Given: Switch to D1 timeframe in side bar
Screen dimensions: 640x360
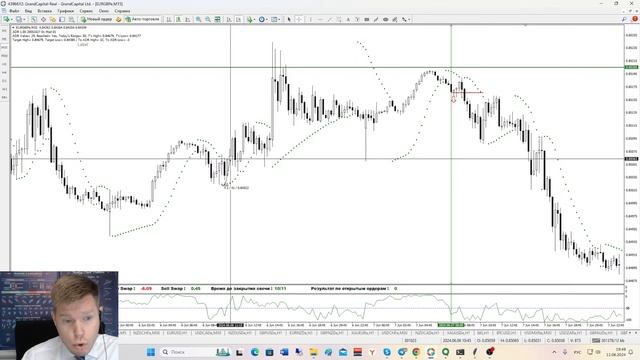Looking at the screenshot, I should tap(4, 81).
